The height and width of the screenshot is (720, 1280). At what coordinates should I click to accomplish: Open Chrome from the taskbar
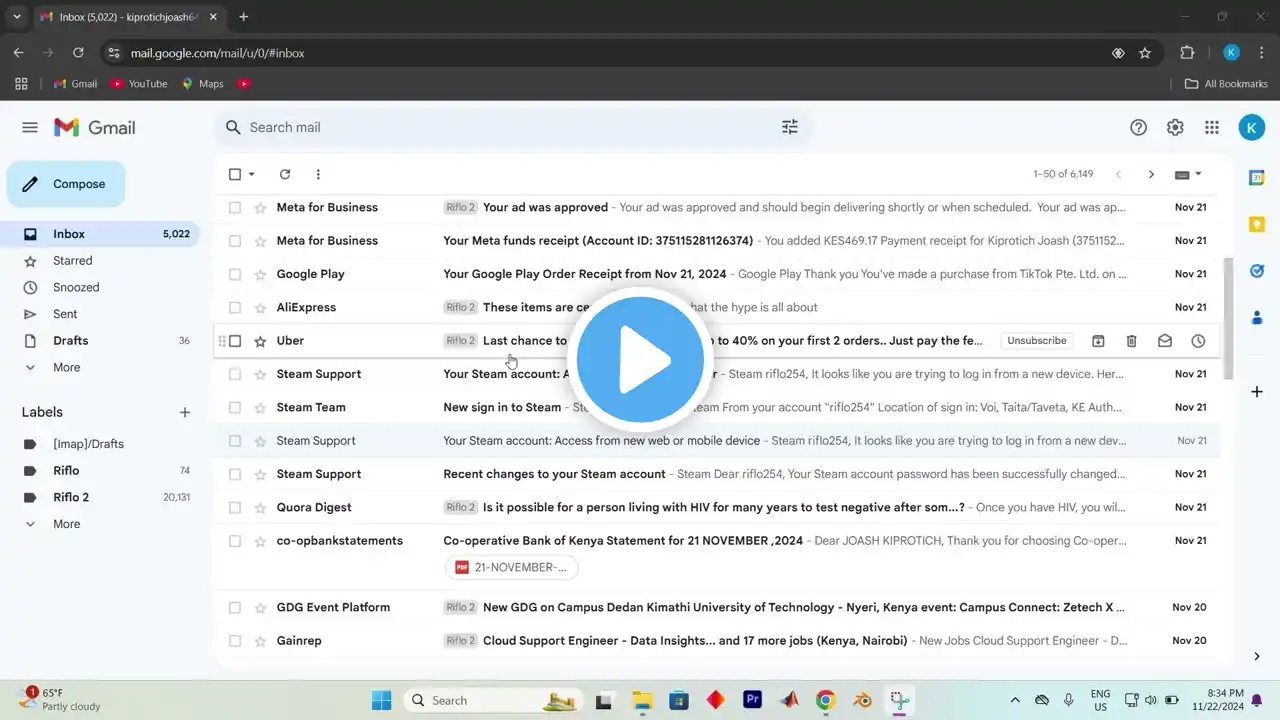click(825, 700)
